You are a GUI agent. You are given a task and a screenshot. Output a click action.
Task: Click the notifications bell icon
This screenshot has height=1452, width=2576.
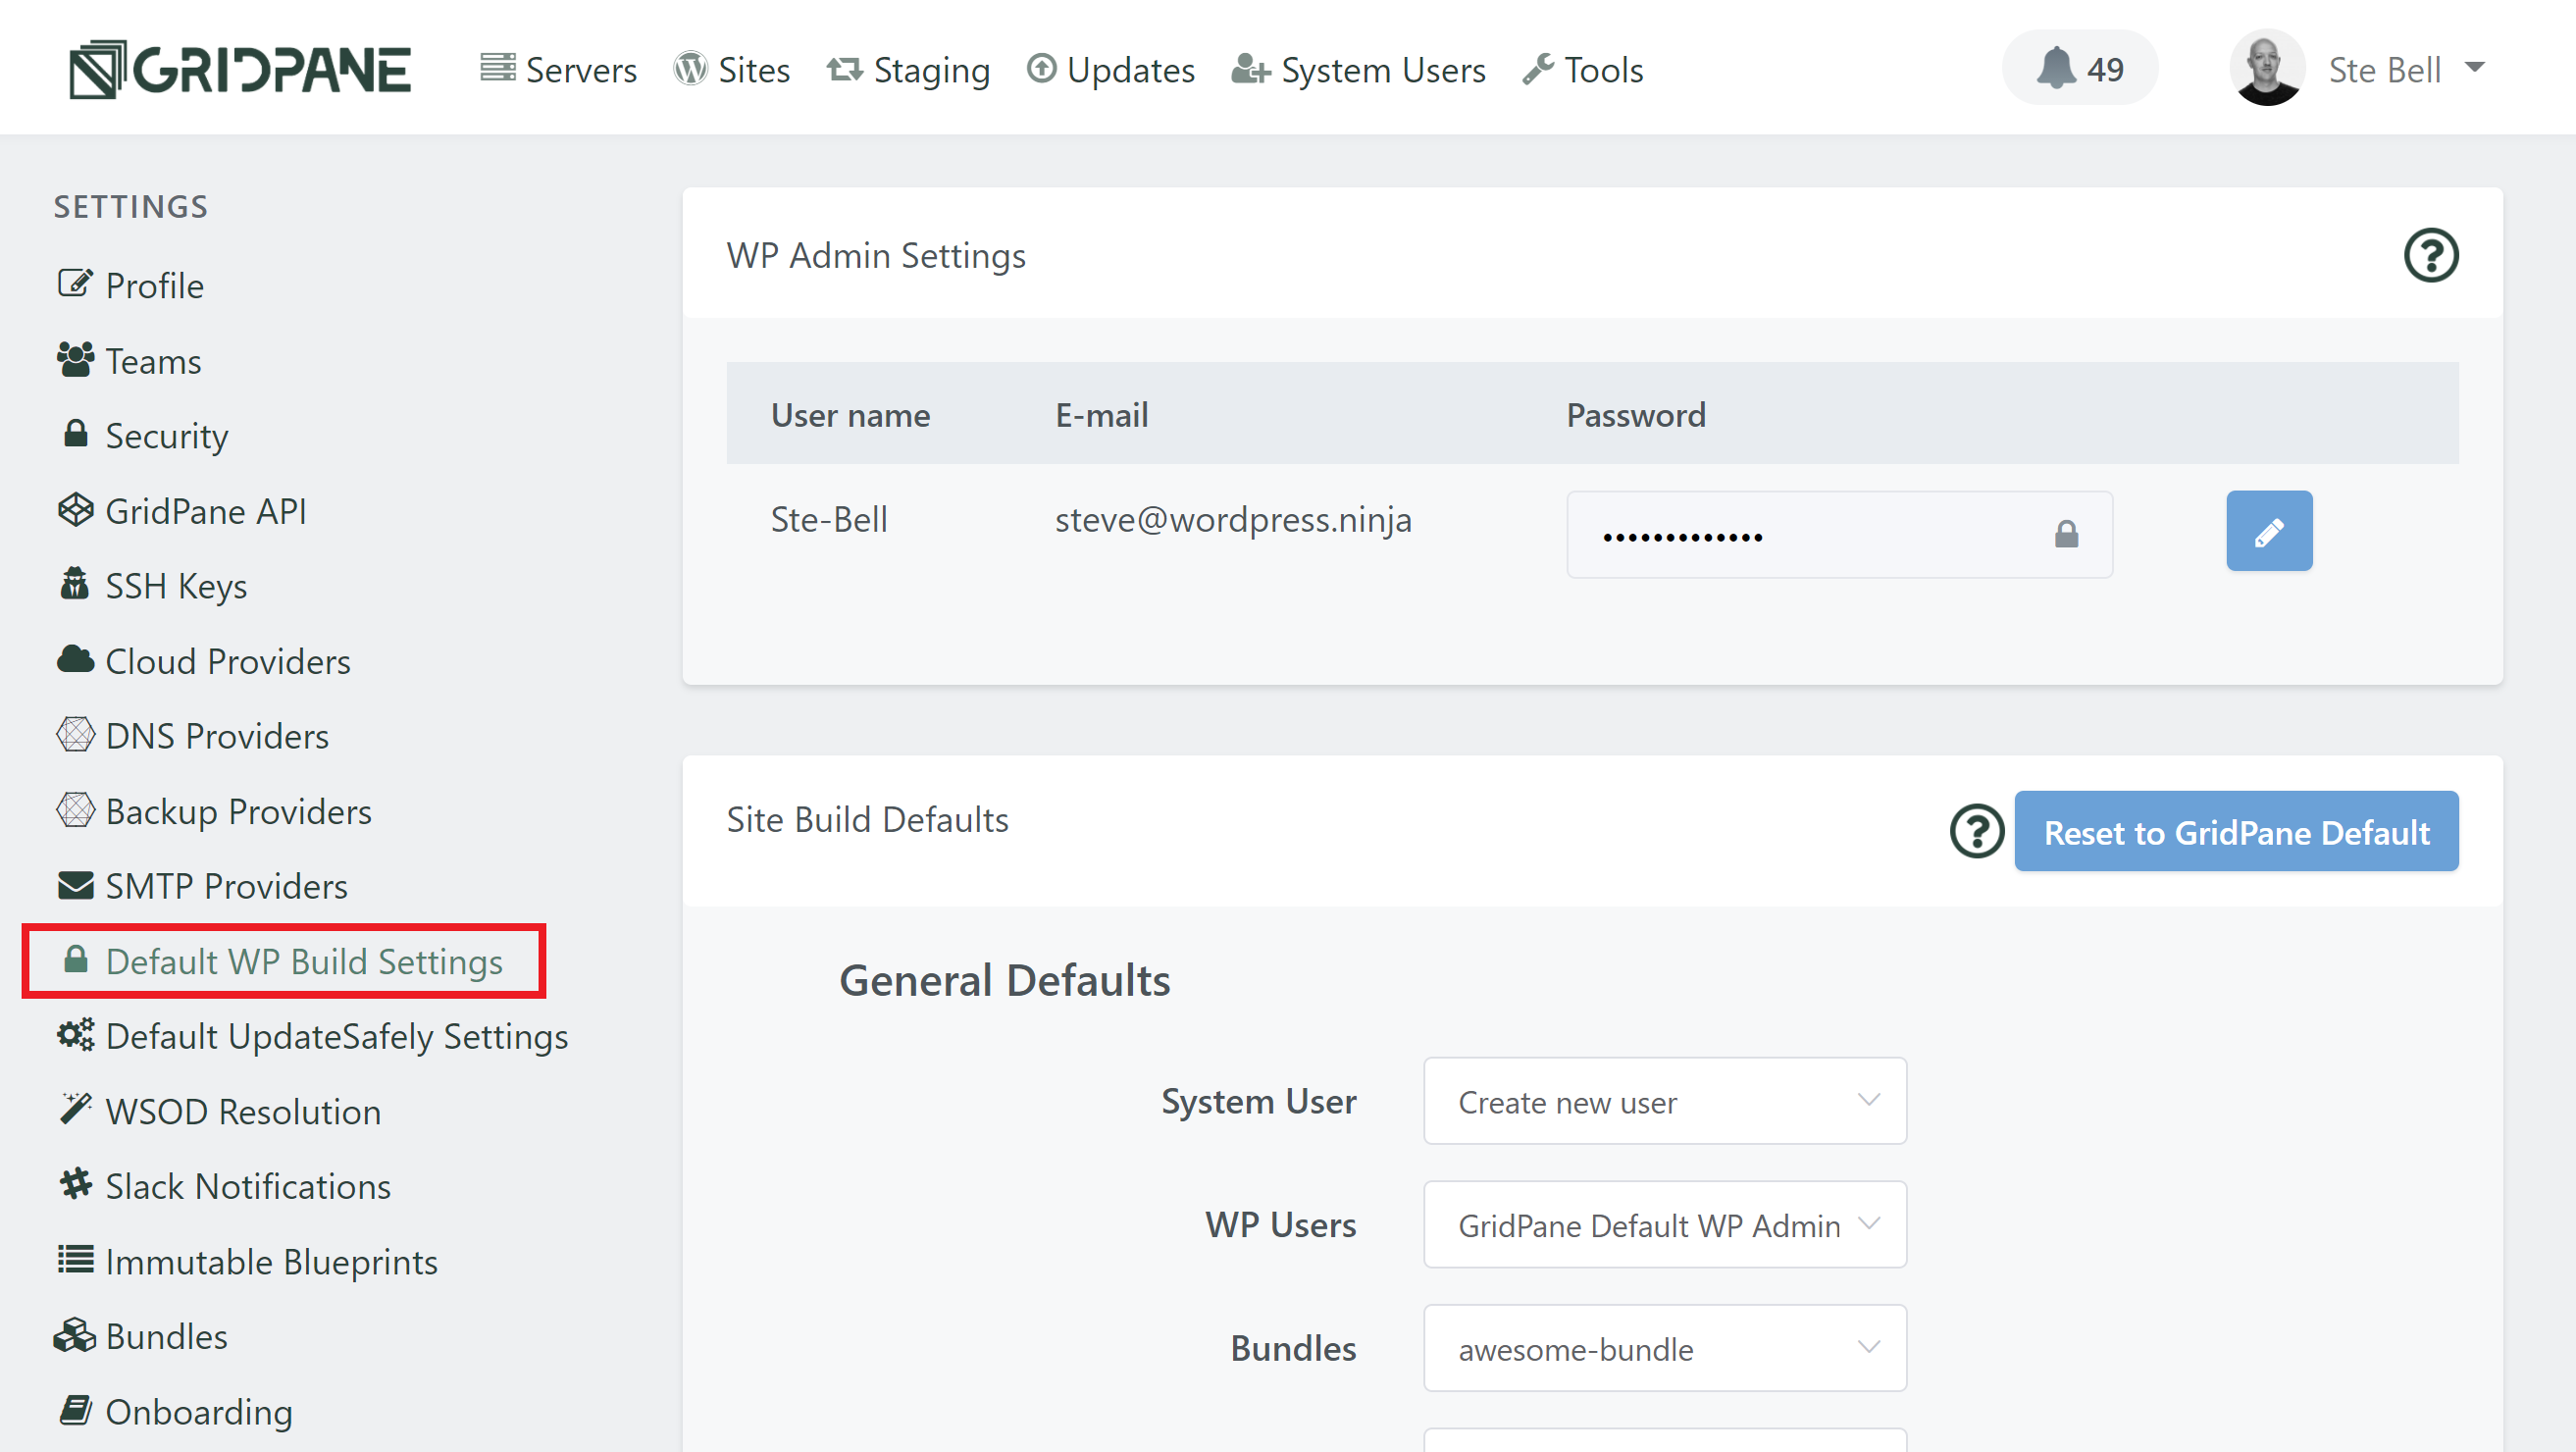click(x=2056, y=68)
